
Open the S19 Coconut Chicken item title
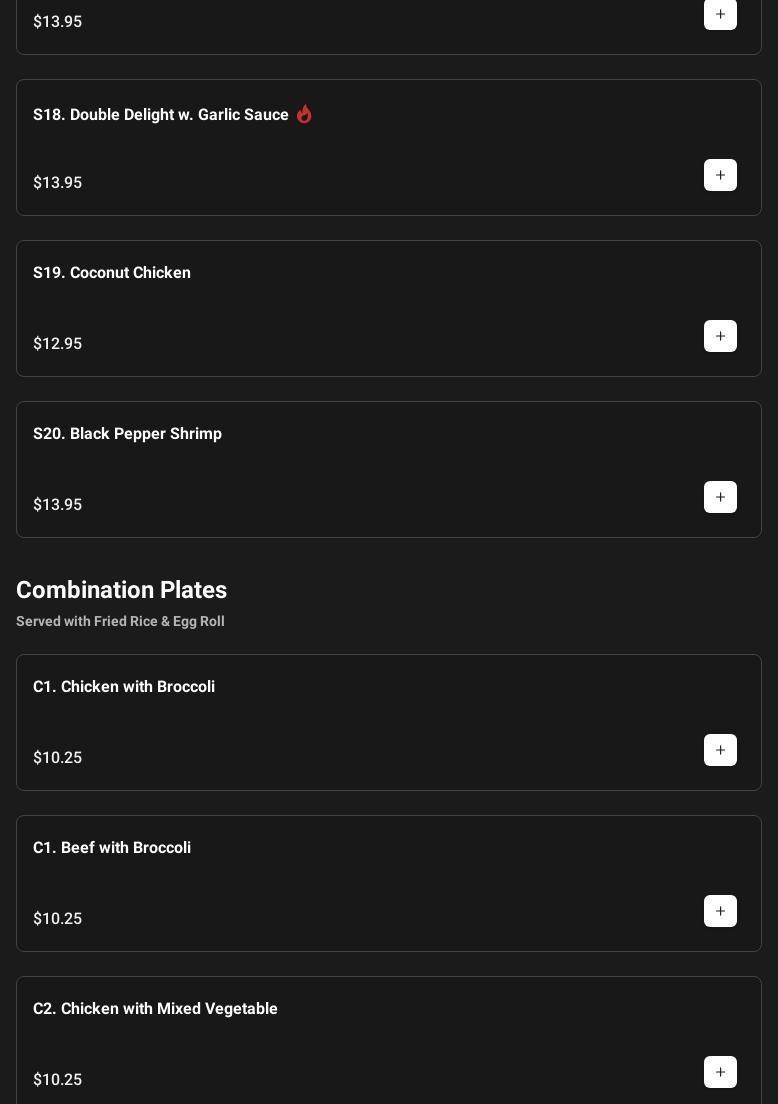112,273
